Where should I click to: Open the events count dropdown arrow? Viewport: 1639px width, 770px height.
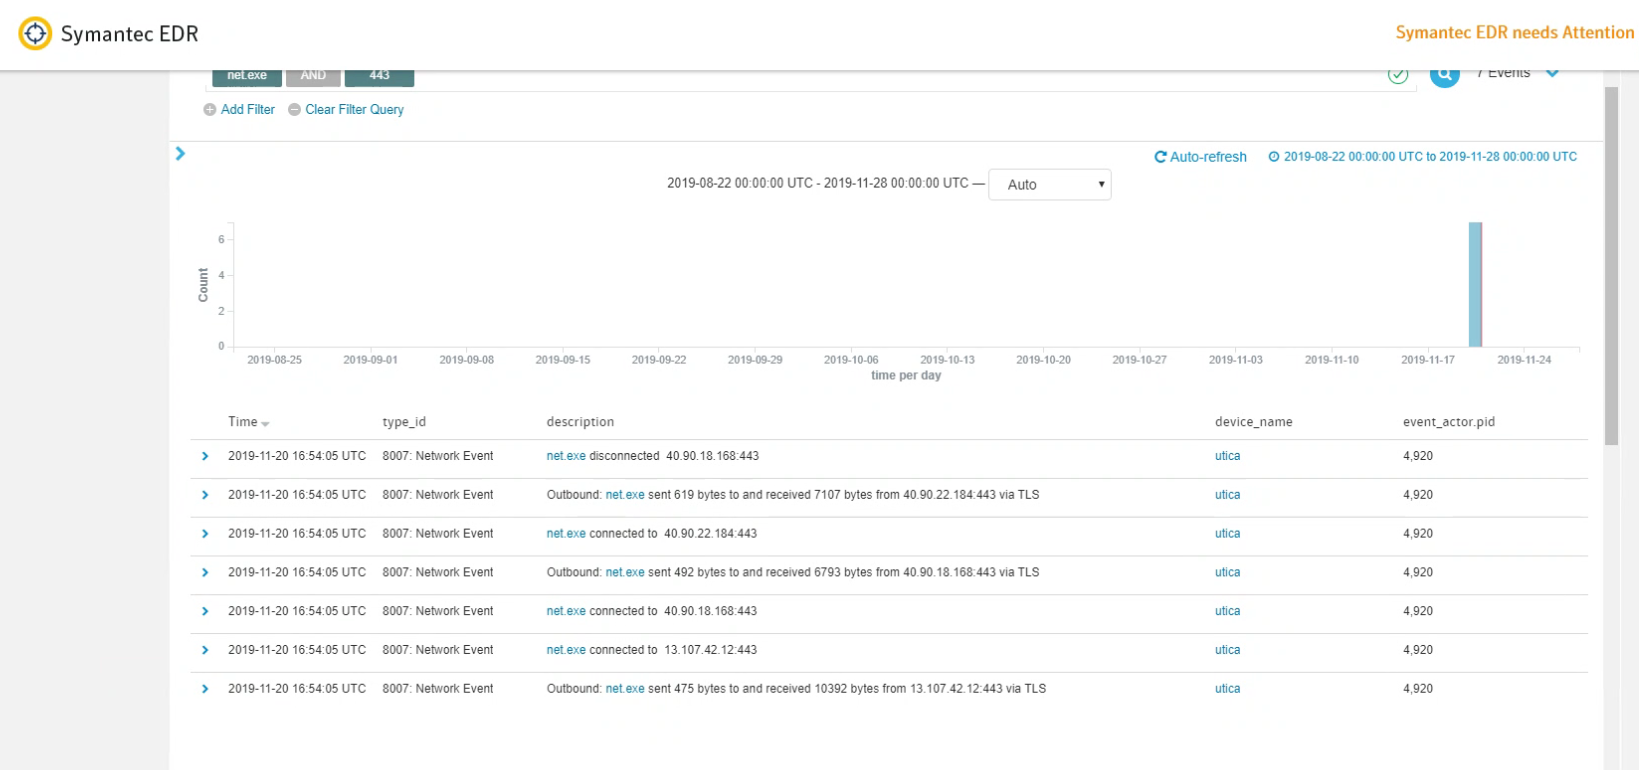[1552, 73]
